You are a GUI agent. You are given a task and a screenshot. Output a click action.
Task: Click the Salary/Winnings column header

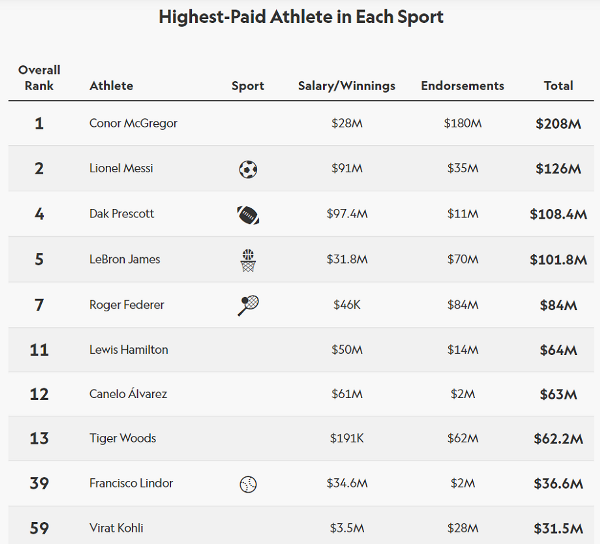(x=347, y=86)
